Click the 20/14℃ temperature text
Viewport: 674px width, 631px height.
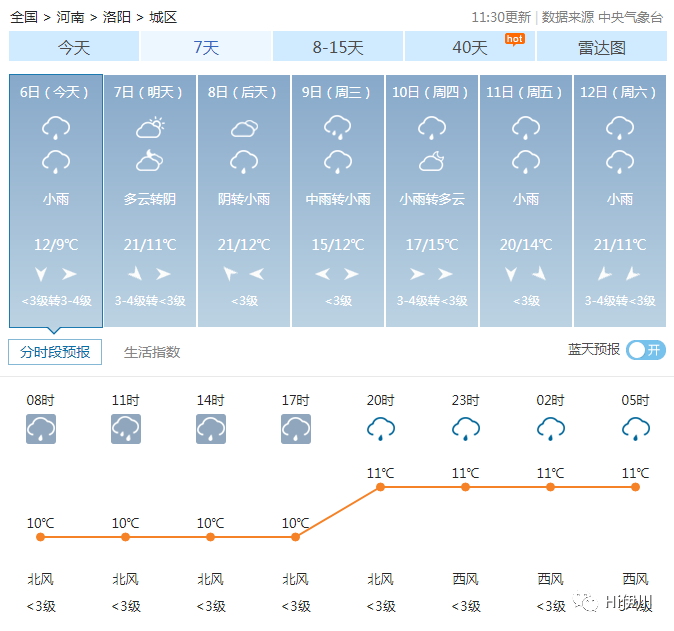[526, 245]
